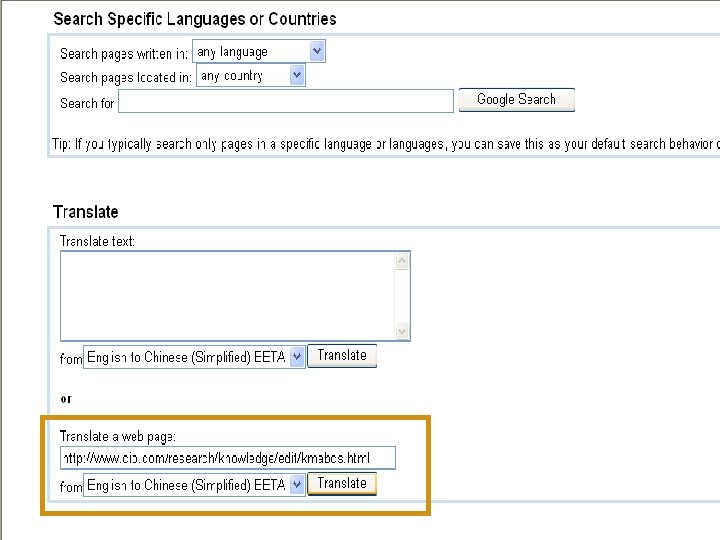This screenshot has width=720, height=540.
Task: Click the web page URL input field
Action: tap(228, 458)
